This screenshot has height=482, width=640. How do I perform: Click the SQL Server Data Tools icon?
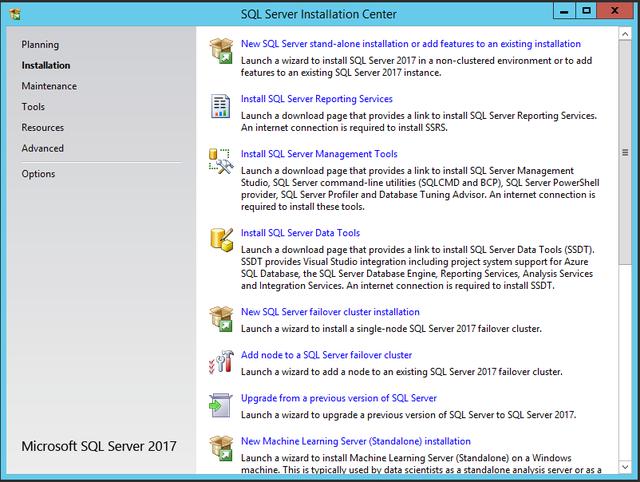(x=222, y=239)
